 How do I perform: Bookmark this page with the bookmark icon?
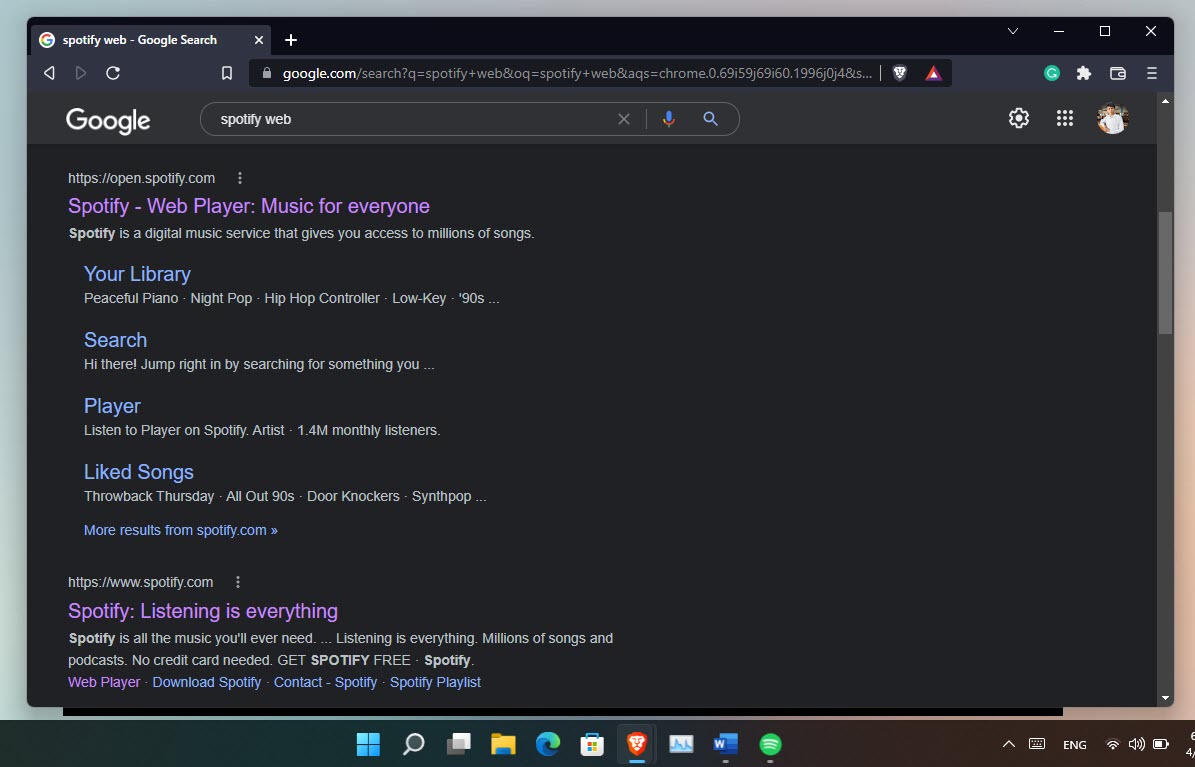pyautogui.click(x=226, y=73)
